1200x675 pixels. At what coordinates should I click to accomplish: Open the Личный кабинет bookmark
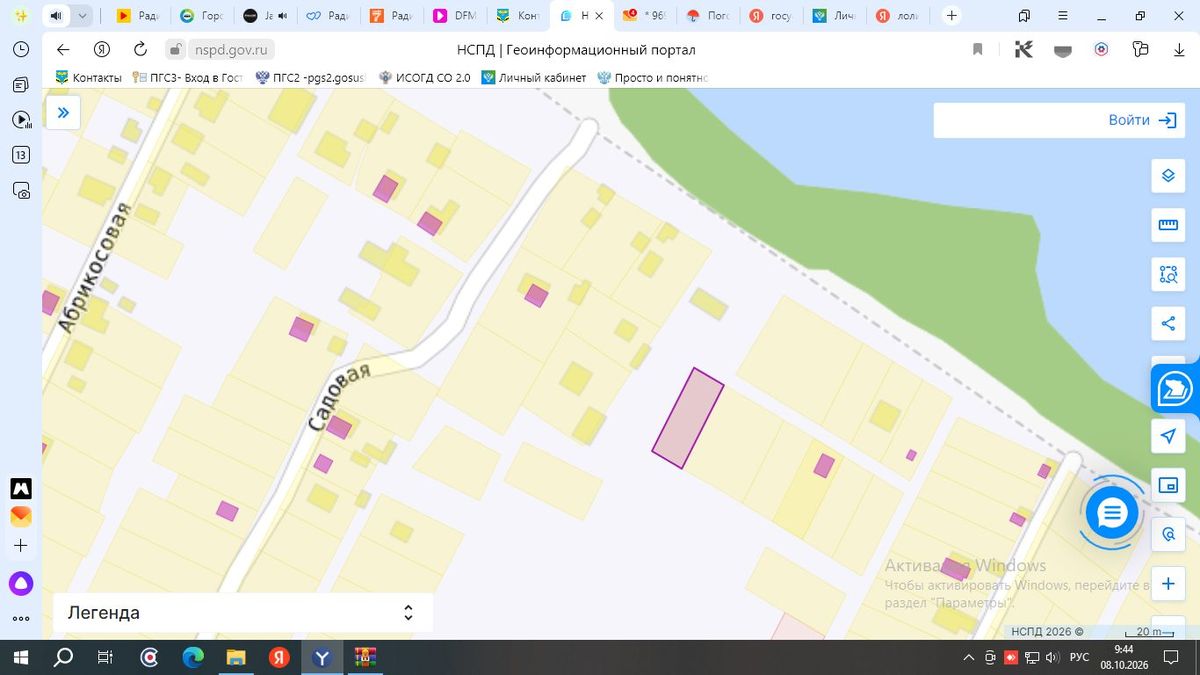click(533, 77)
